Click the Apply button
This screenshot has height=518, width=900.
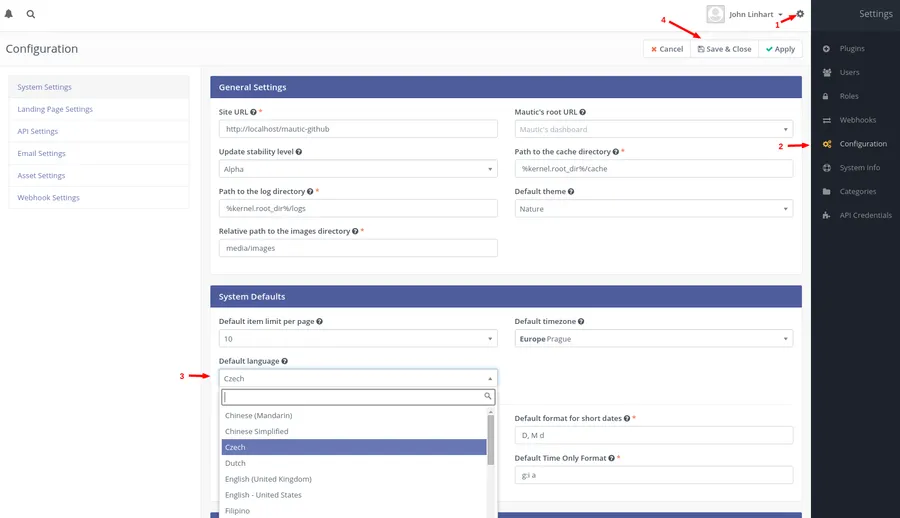tap(780, 49)
